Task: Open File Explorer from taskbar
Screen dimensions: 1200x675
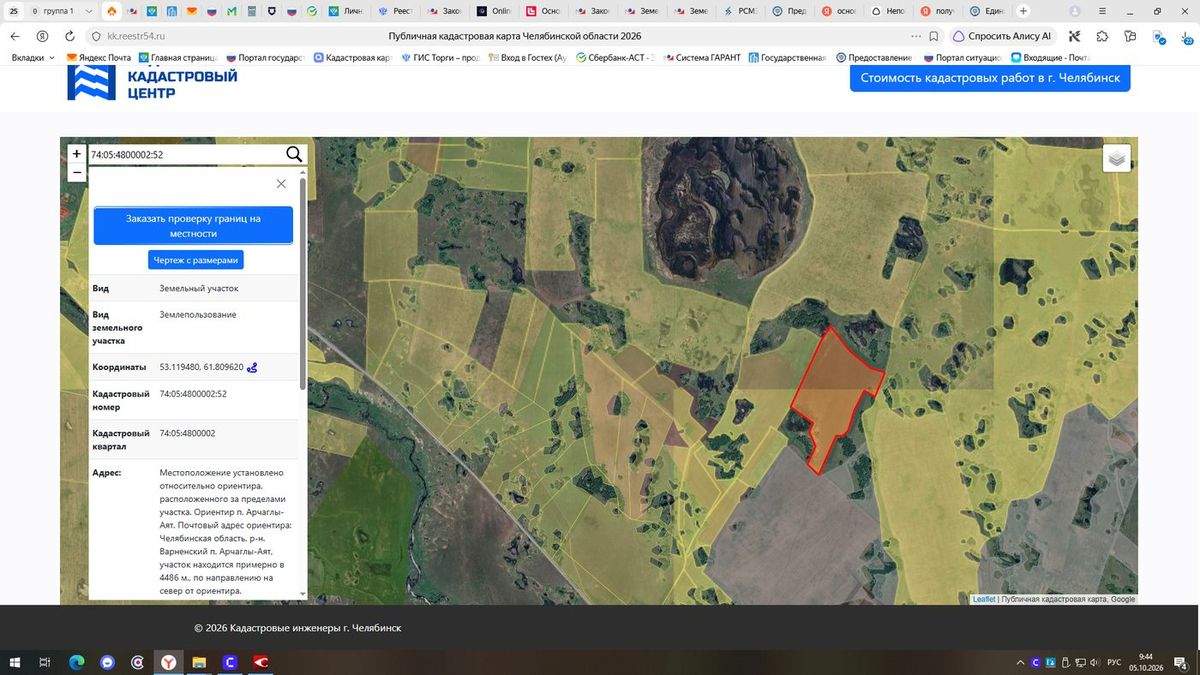Action: tap(199, 662)
